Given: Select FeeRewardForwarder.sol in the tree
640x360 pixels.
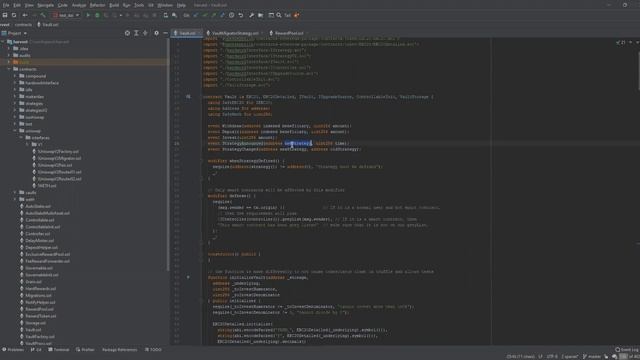Looking at the screenshot, I should tap(47, 261).
